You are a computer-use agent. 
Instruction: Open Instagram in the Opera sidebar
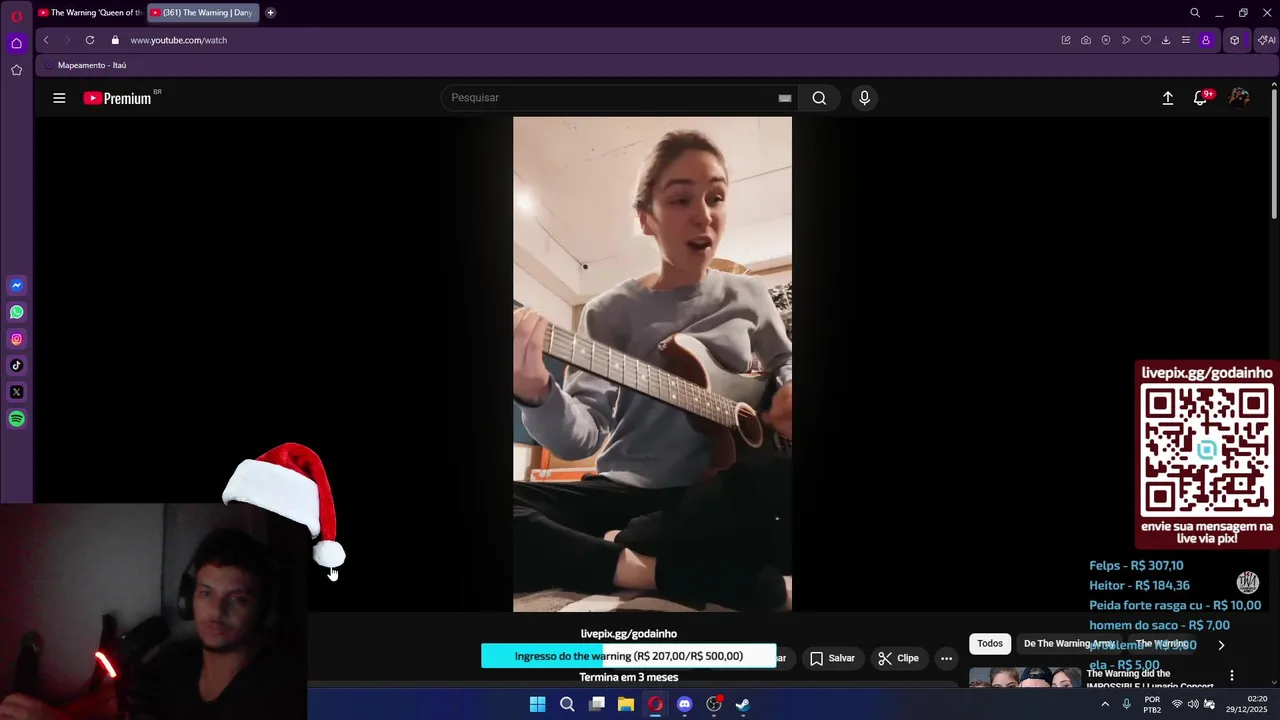point(16,339)
